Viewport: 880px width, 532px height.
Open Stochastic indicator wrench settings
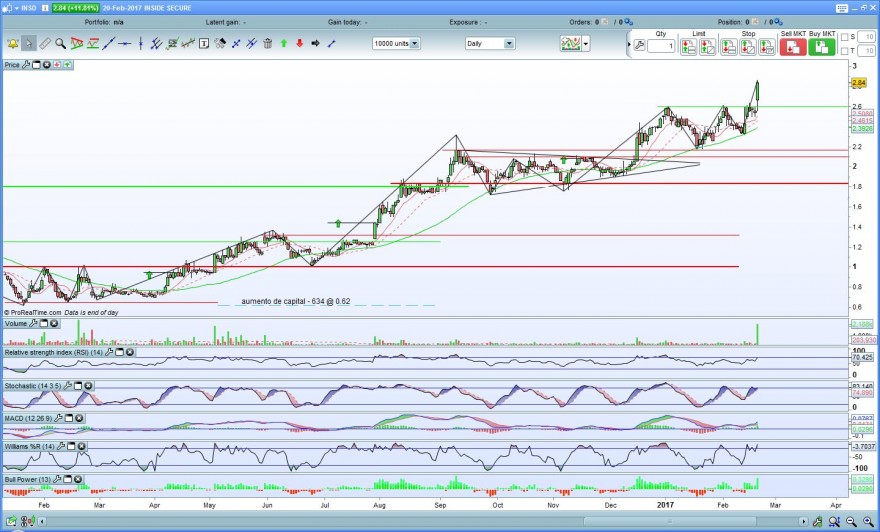point(67,386)
